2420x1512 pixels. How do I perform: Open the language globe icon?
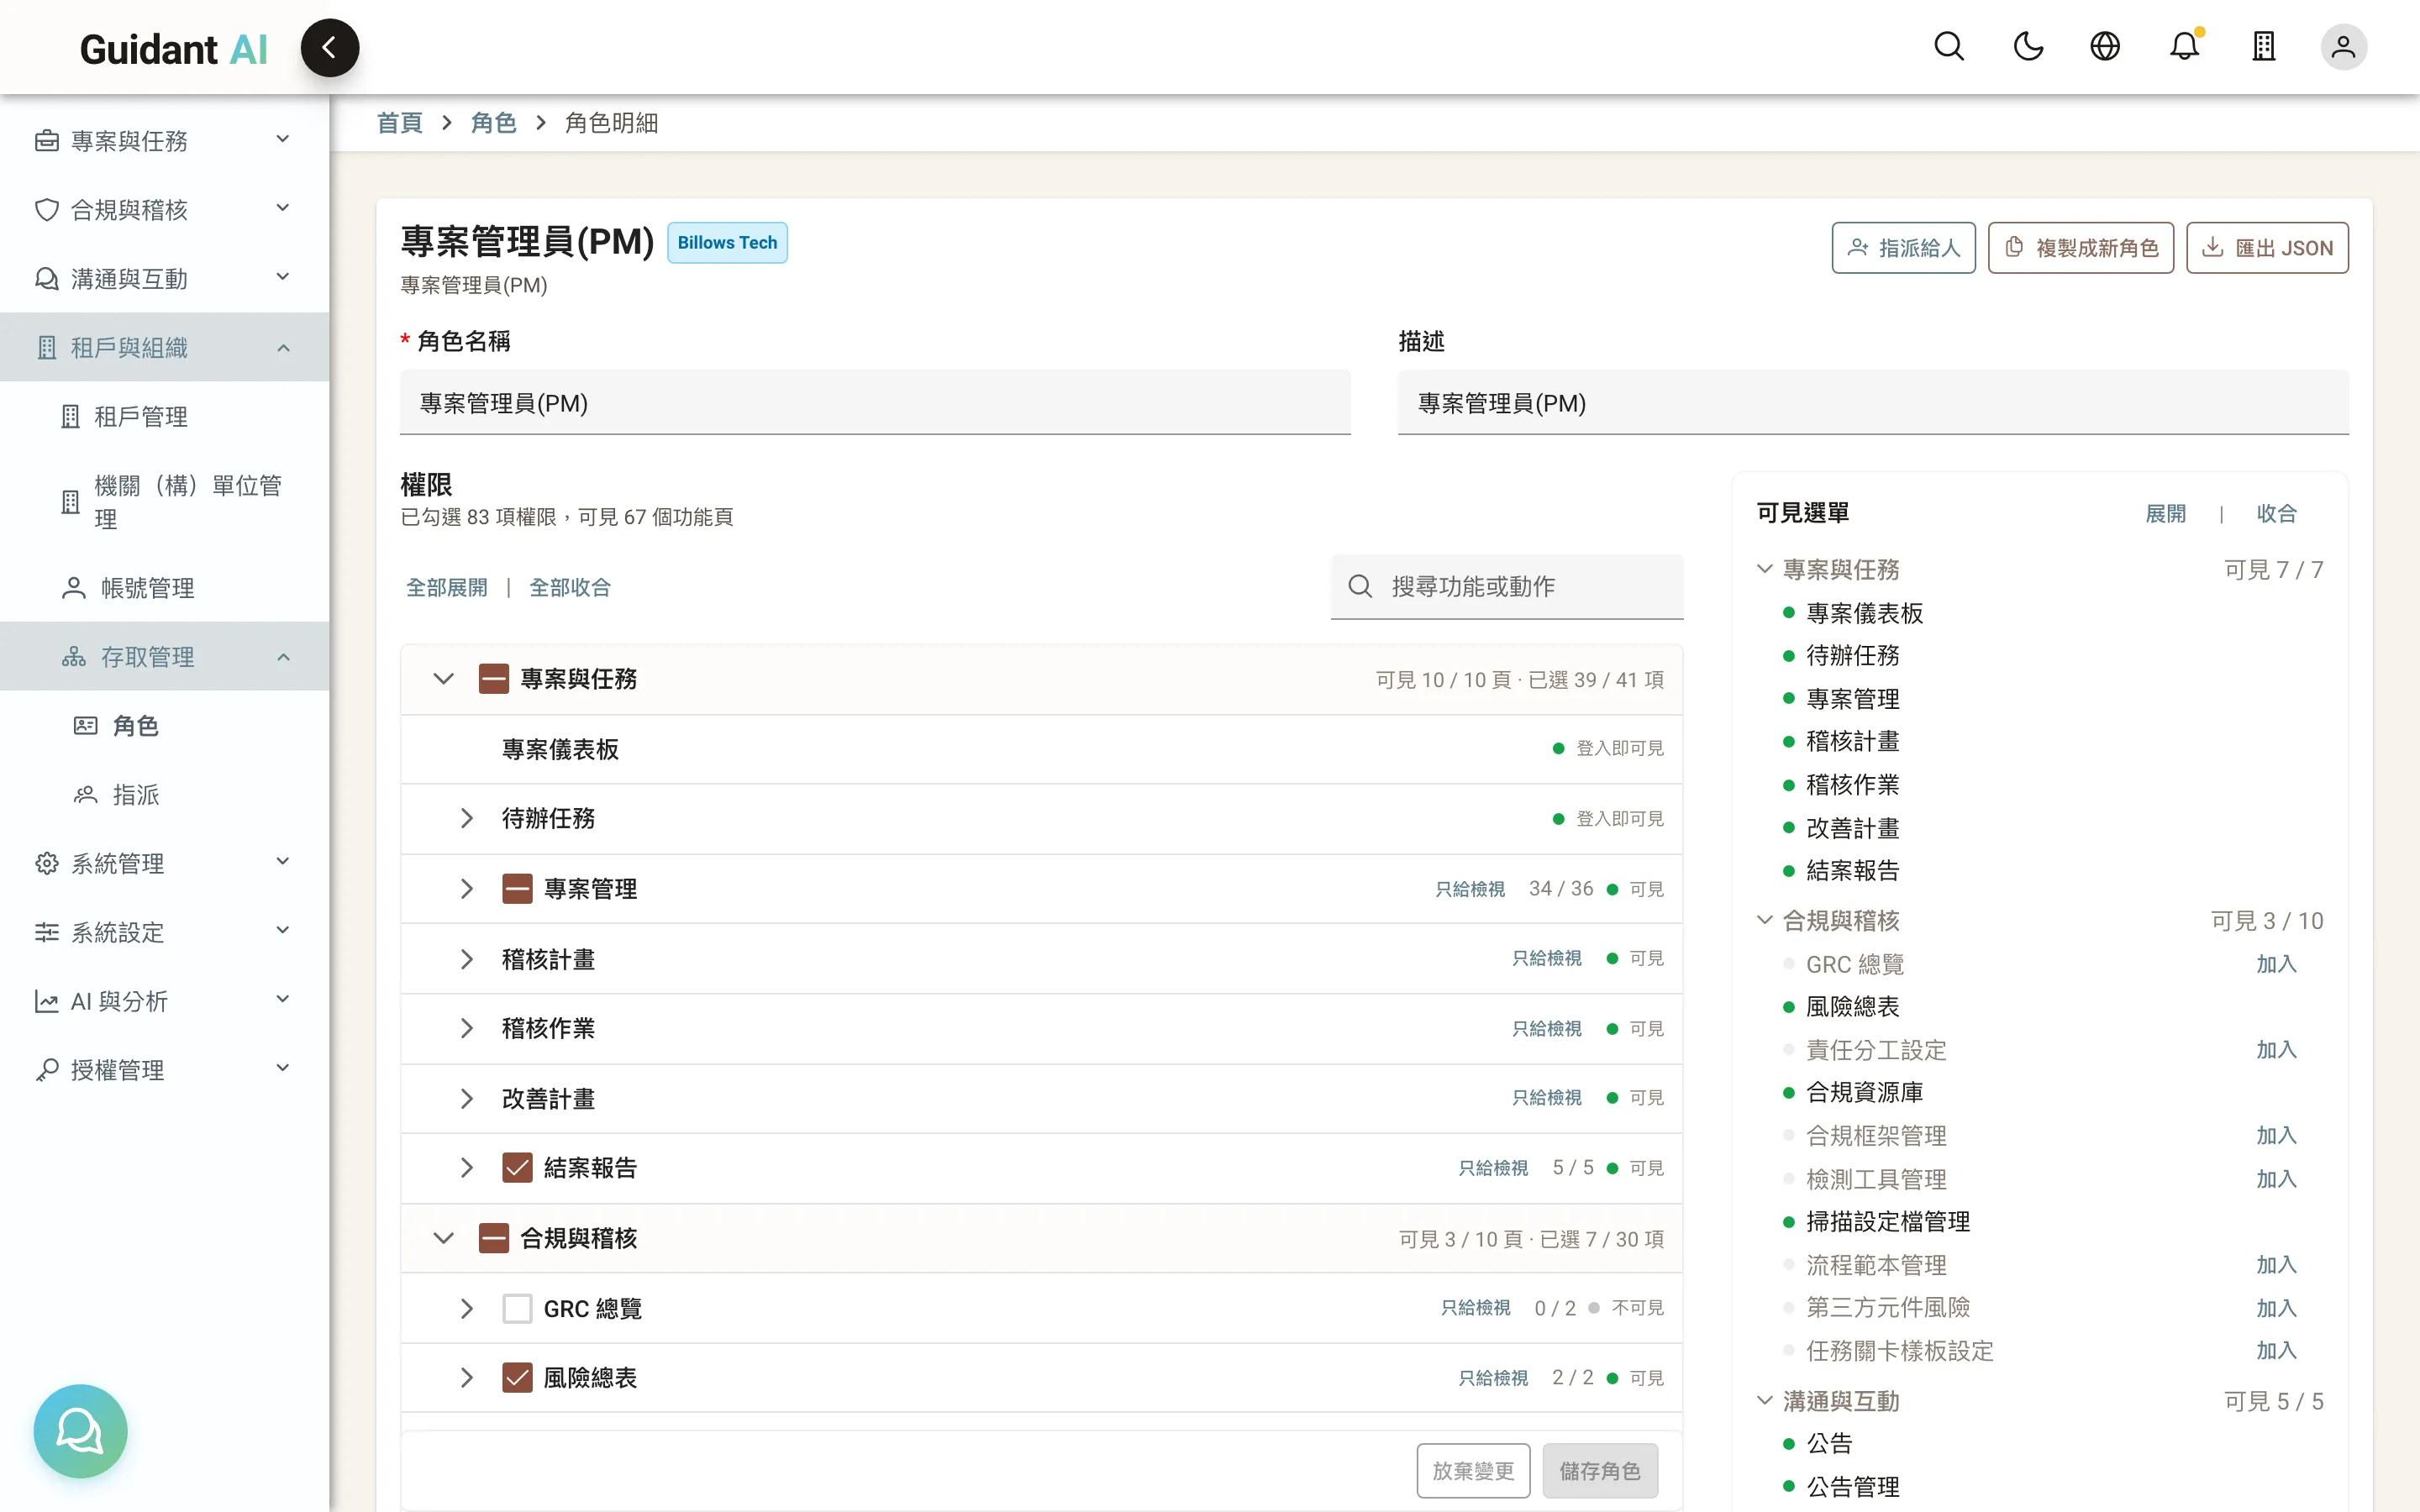2105,47
